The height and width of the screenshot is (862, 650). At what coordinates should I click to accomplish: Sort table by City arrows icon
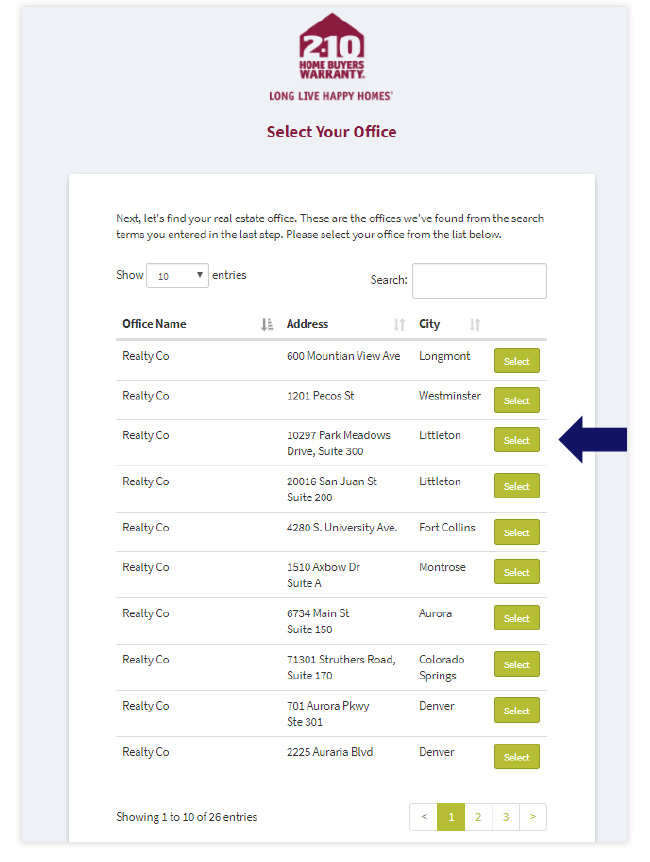(x=475, y=324)
